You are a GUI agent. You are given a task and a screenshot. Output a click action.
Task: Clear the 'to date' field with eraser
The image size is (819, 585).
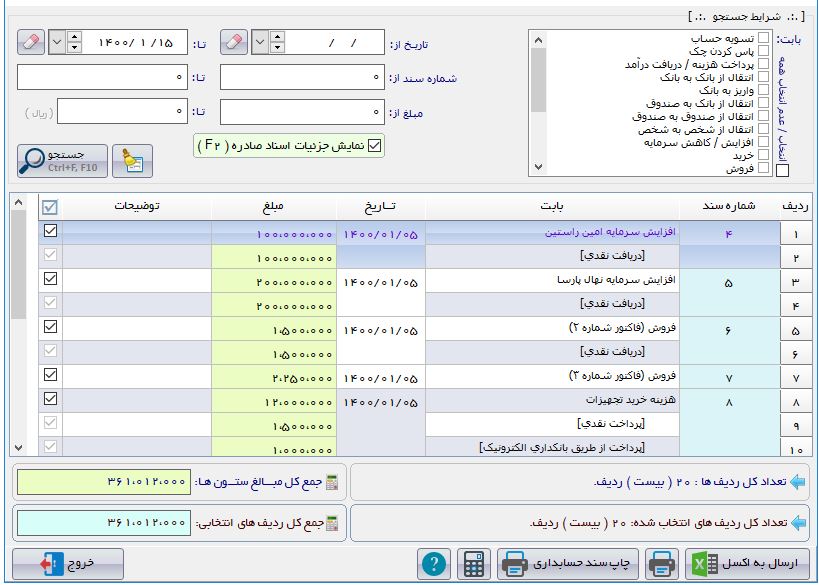pyautogui.click(x=32, y=43)
